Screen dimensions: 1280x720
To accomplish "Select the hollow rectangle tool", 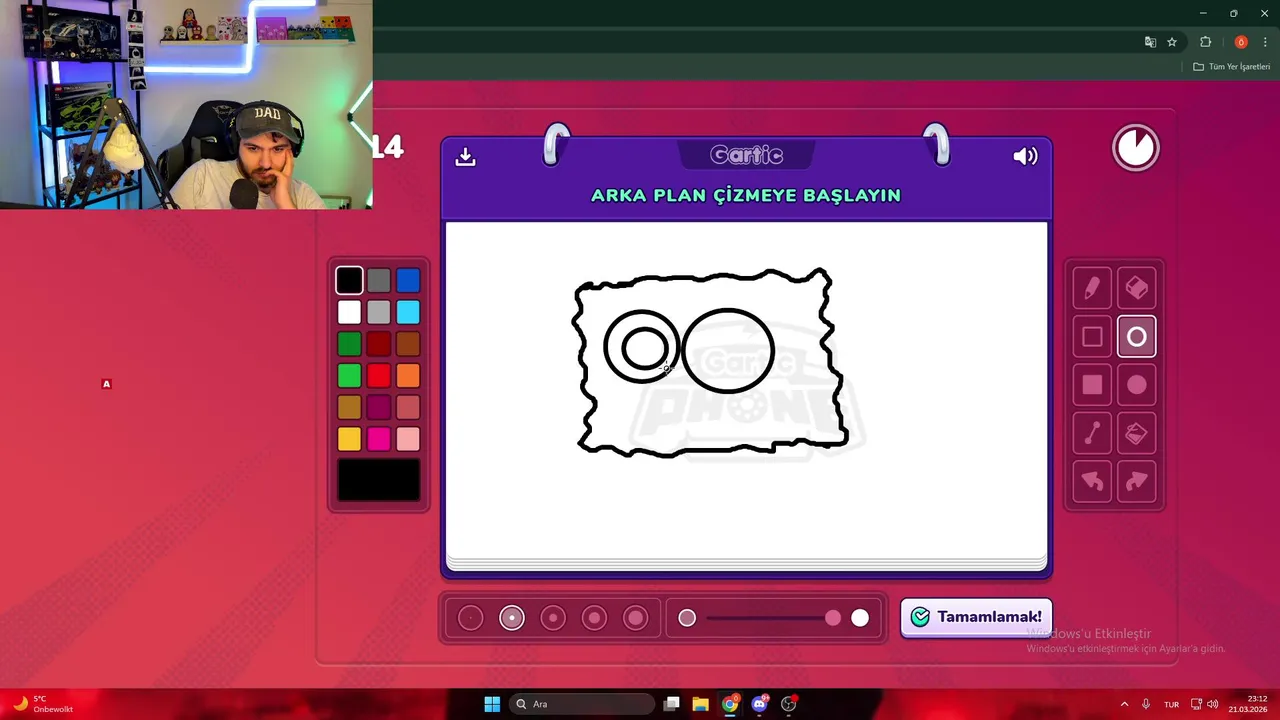I will (1092, 337).
